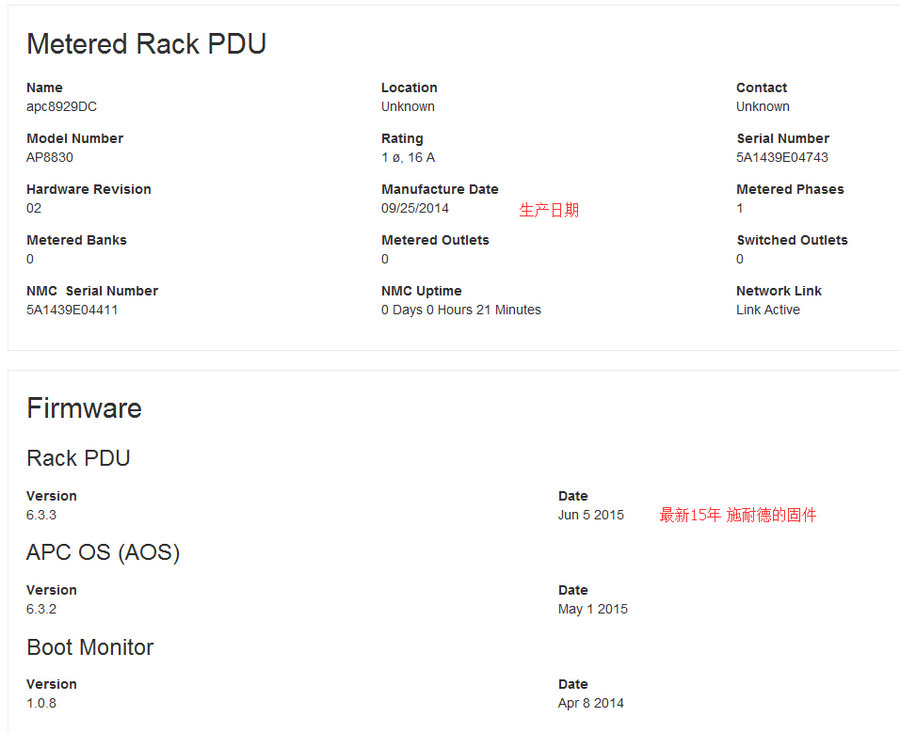
Task: Click the Rack PDU version 6.3.3
Action: (x=41, y=515)
